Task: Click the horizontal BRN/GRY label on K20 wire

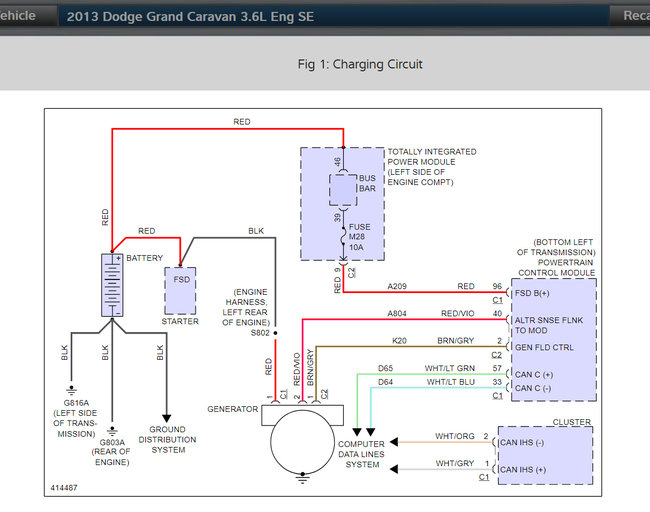Action: click(x=456, y=341)
